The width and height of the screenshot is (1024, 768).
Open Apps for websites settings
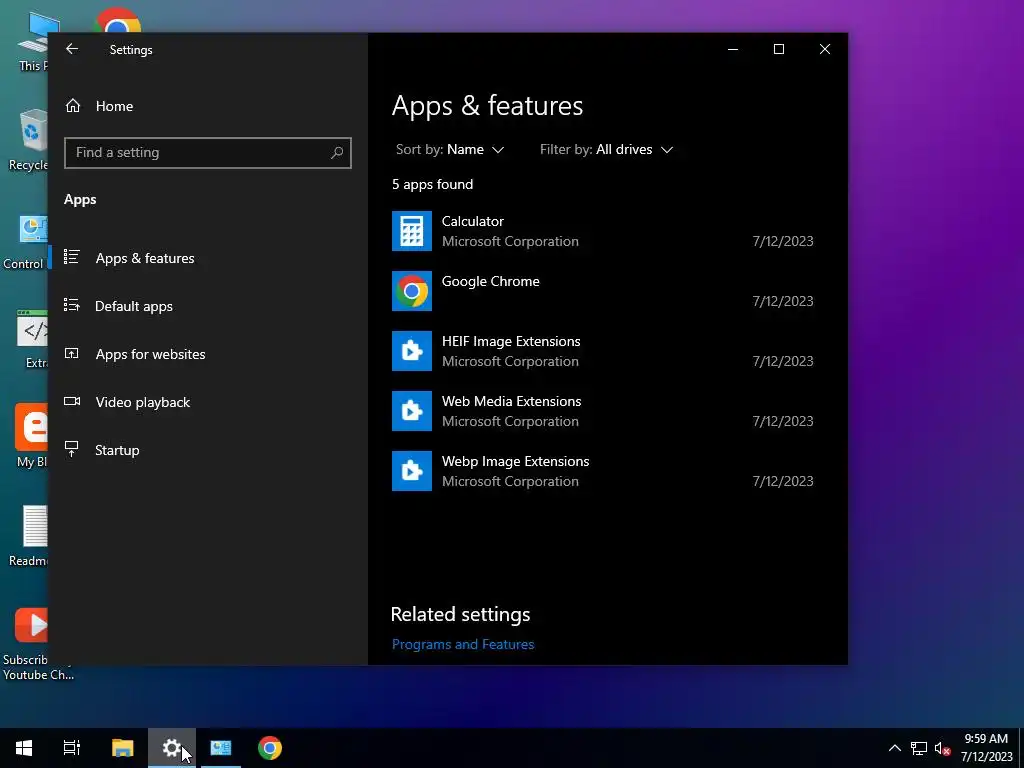(208, 354)
